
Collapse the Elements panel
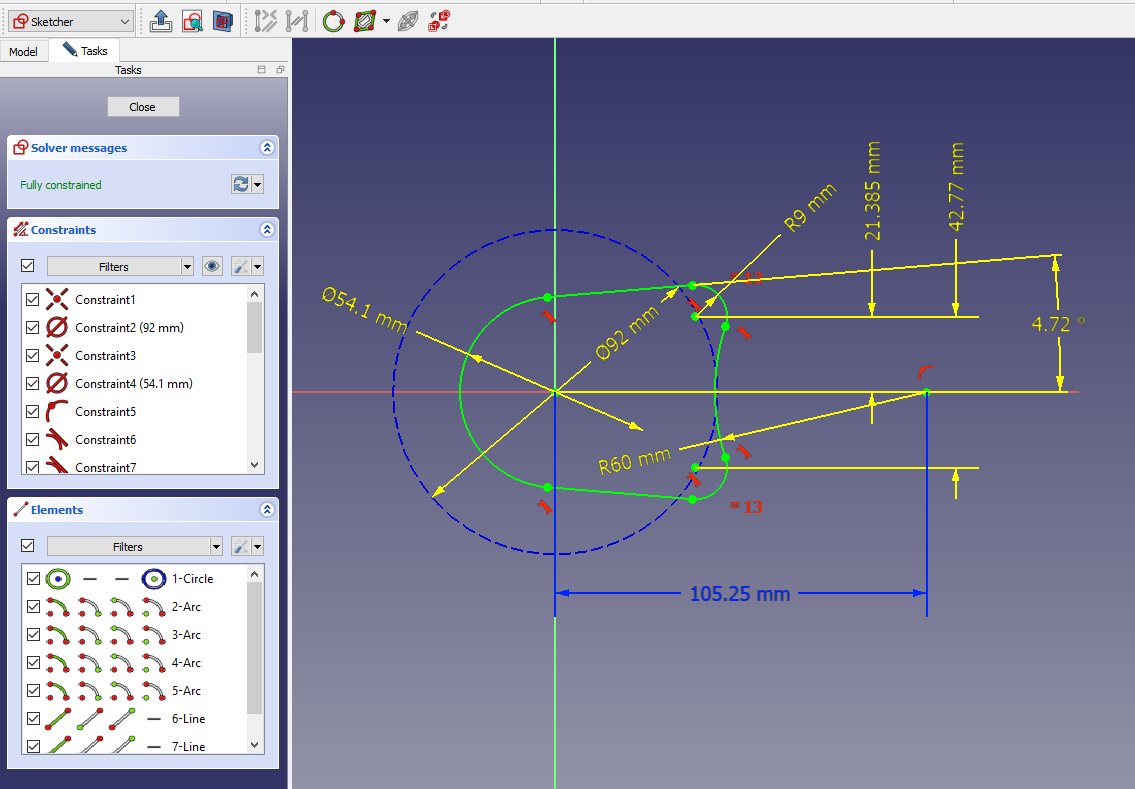267,510
